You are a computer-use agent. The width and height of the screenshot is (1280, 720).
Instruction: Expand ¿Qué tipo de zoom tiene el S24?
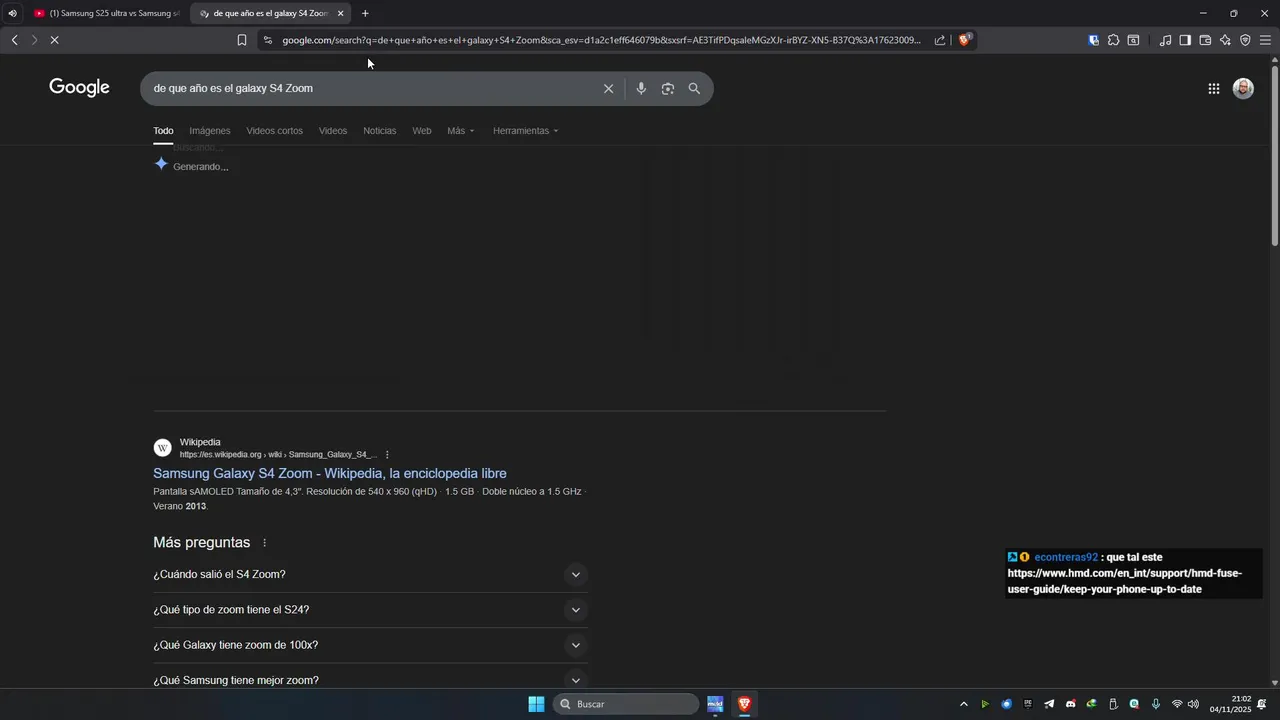(x=370, y=610)
